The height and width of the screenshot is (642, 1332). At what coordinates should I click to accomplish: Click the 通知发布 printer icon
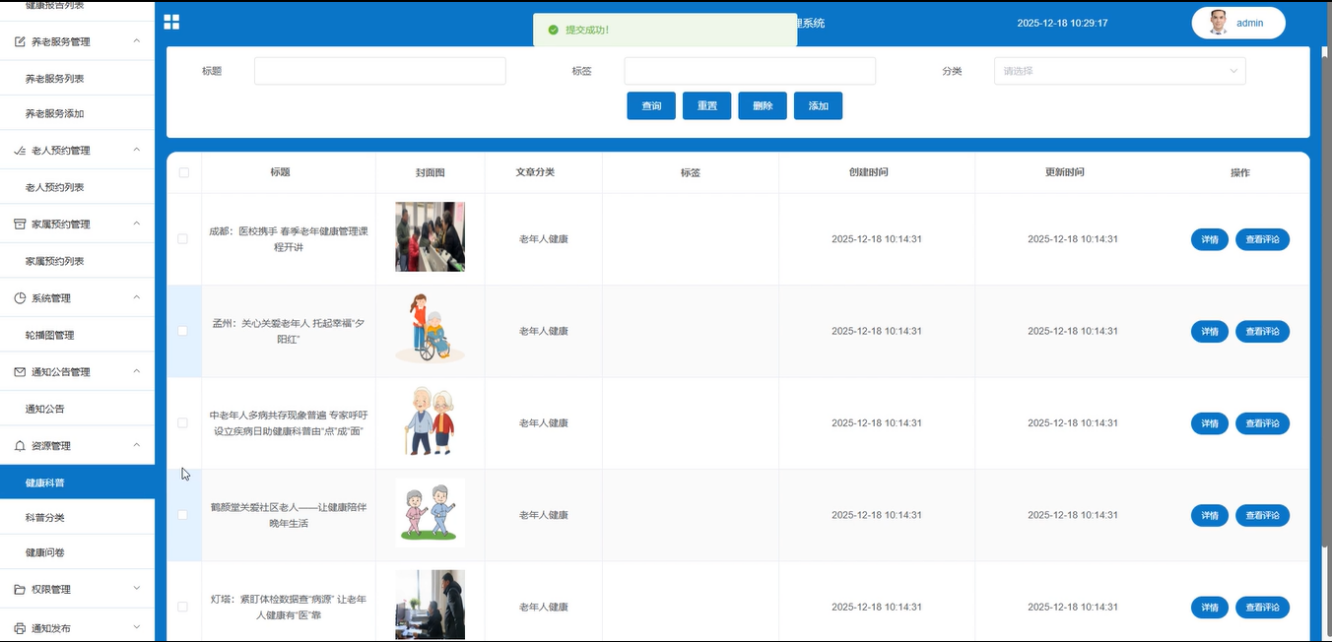(20, 628)
